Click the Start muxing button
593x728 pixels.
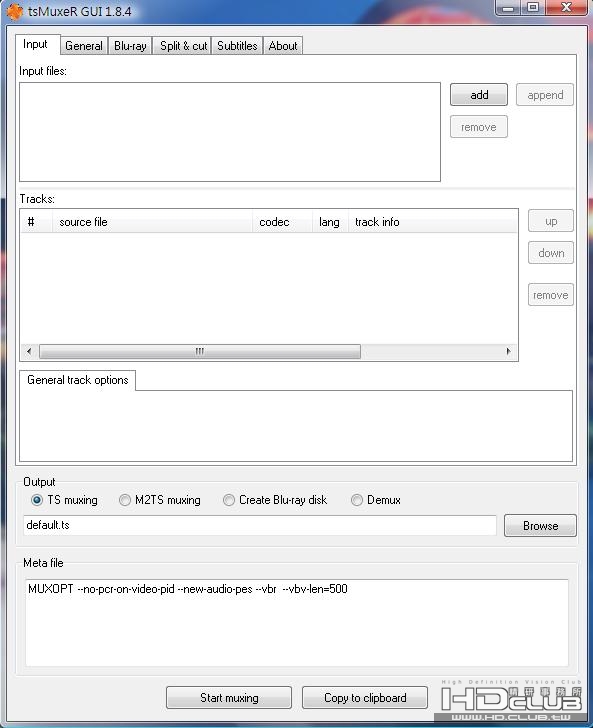point(229,697)
